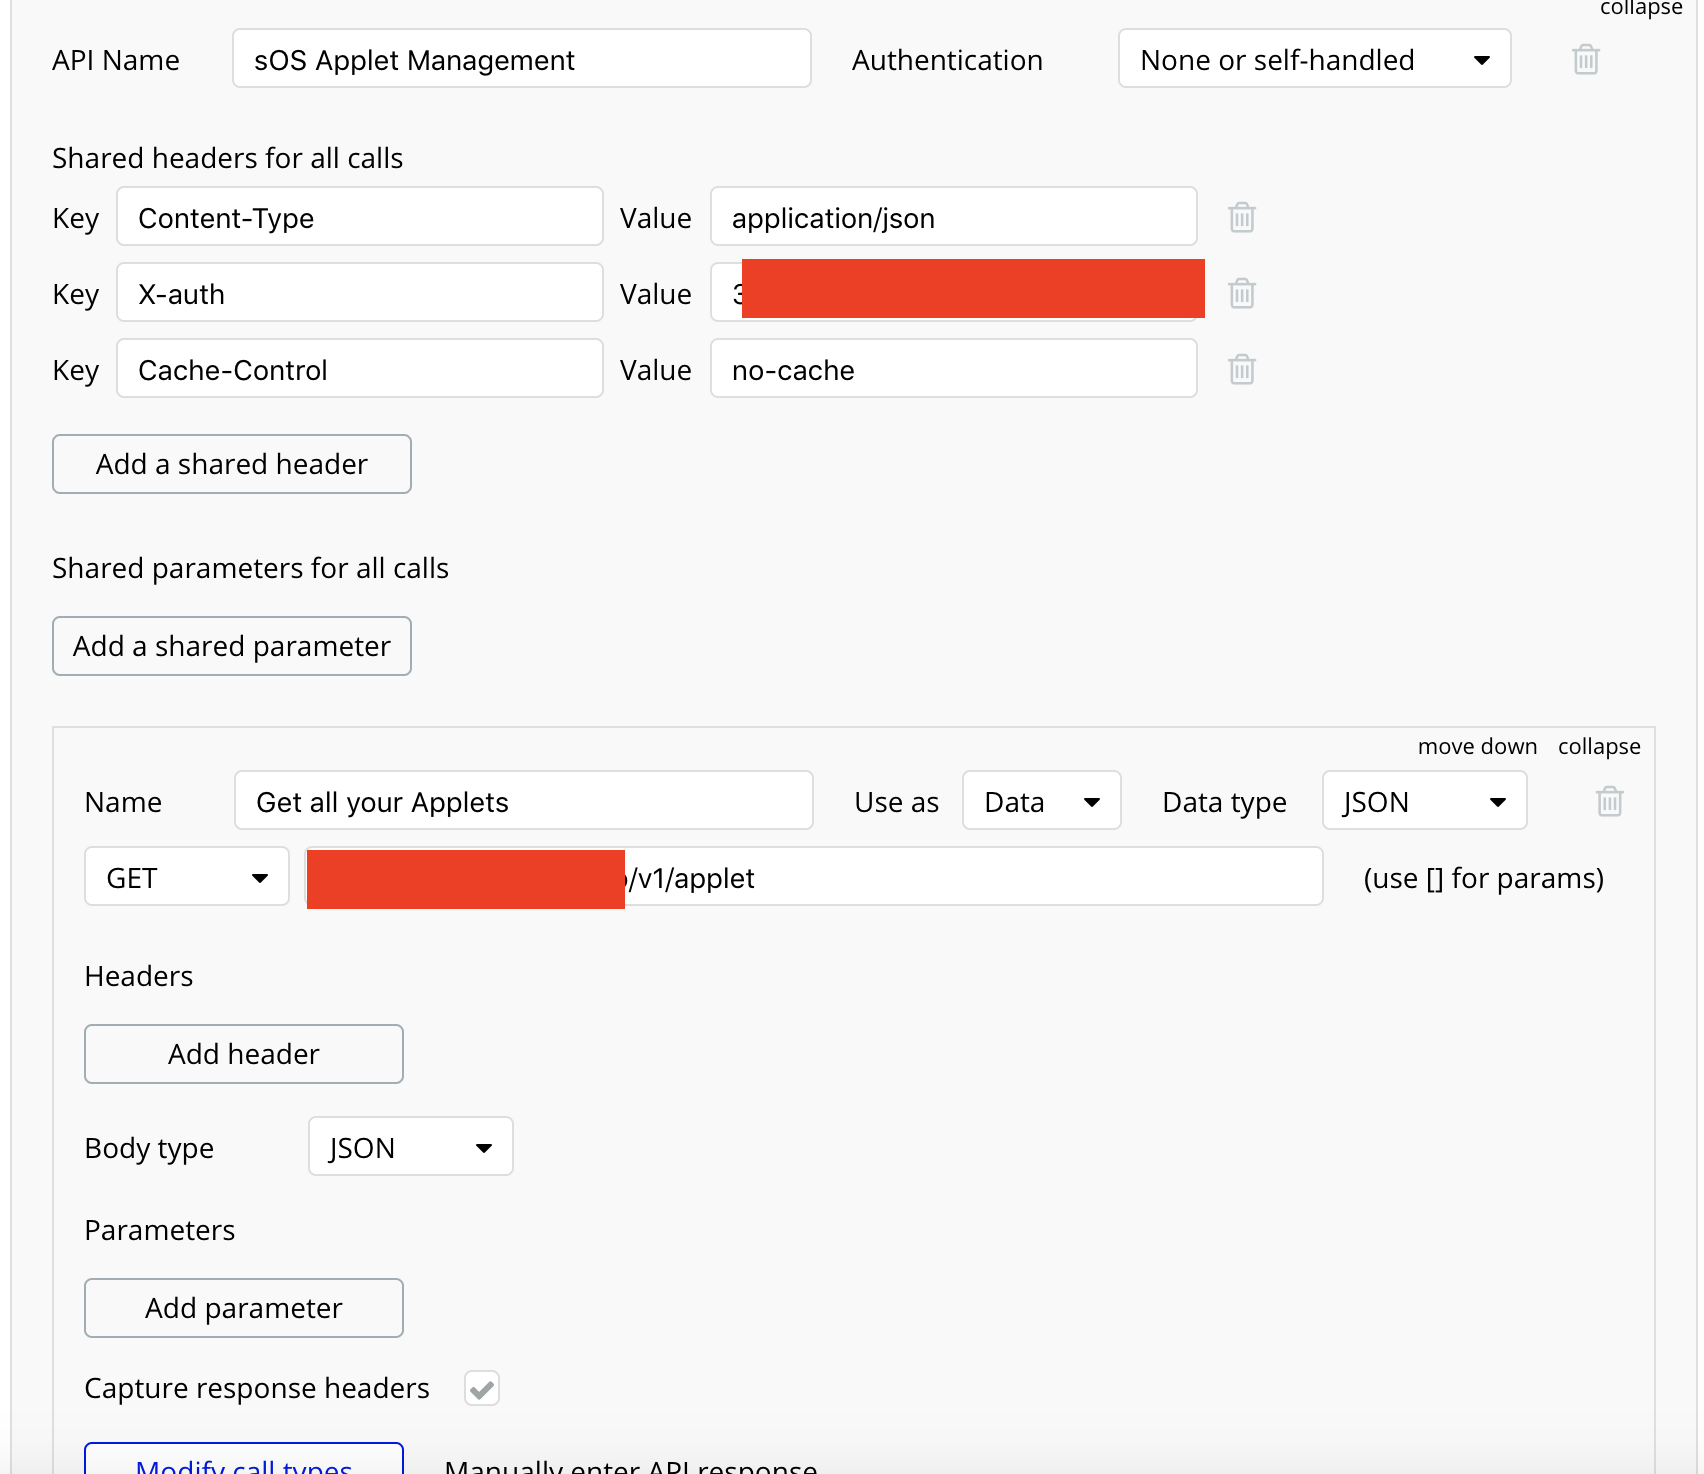Viewport: 1704px width, 1474px height.
Task: Expand the Use as Data dropdown
Action: pyautogui.click(x=1041, y=801)
